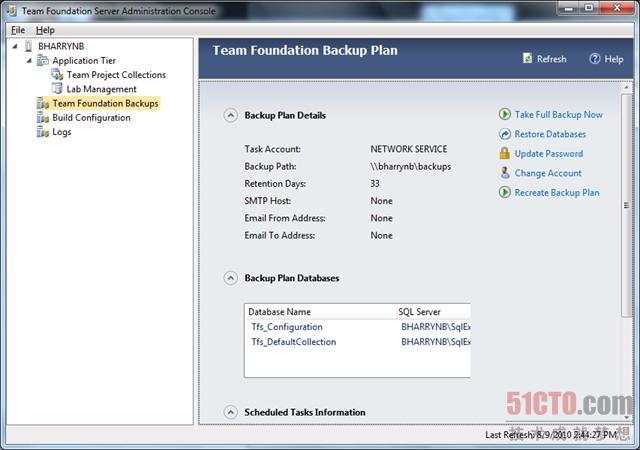Viewport: 640px width, 450px height.
Task: Click the Update Password padlock icon
Action: coord(505,154)
